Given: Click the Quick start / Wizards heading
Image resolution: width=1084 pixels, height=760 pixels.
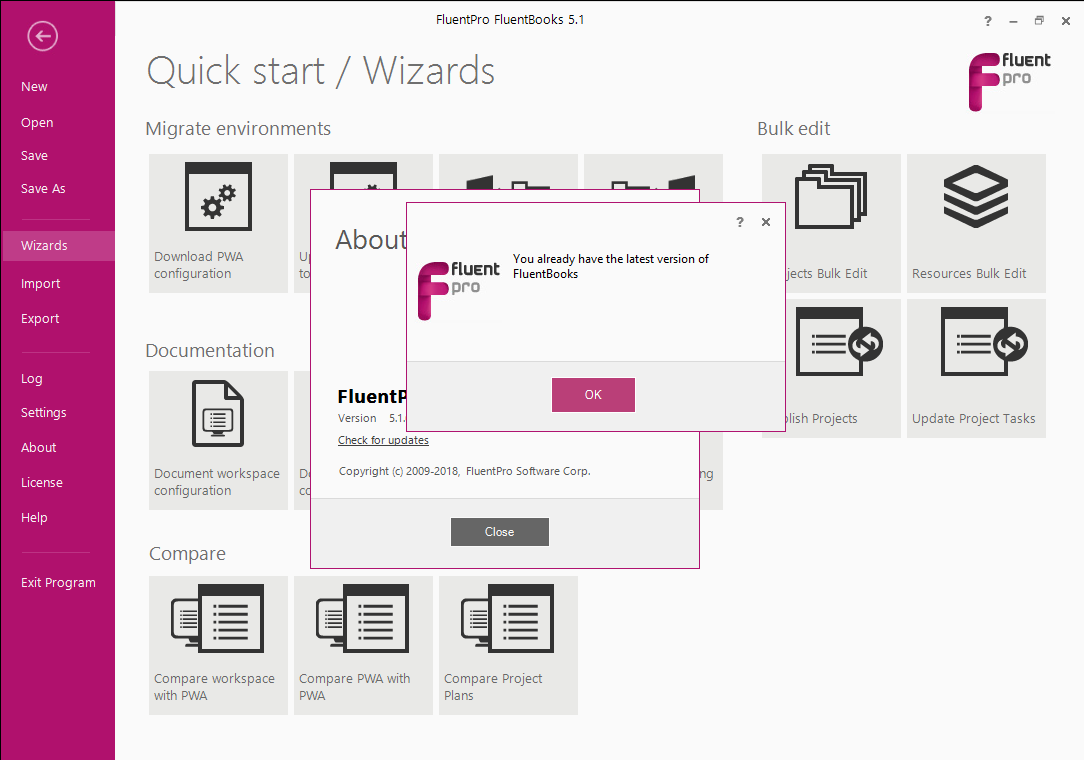Looking at the screenshot, I should pos(321,71).
